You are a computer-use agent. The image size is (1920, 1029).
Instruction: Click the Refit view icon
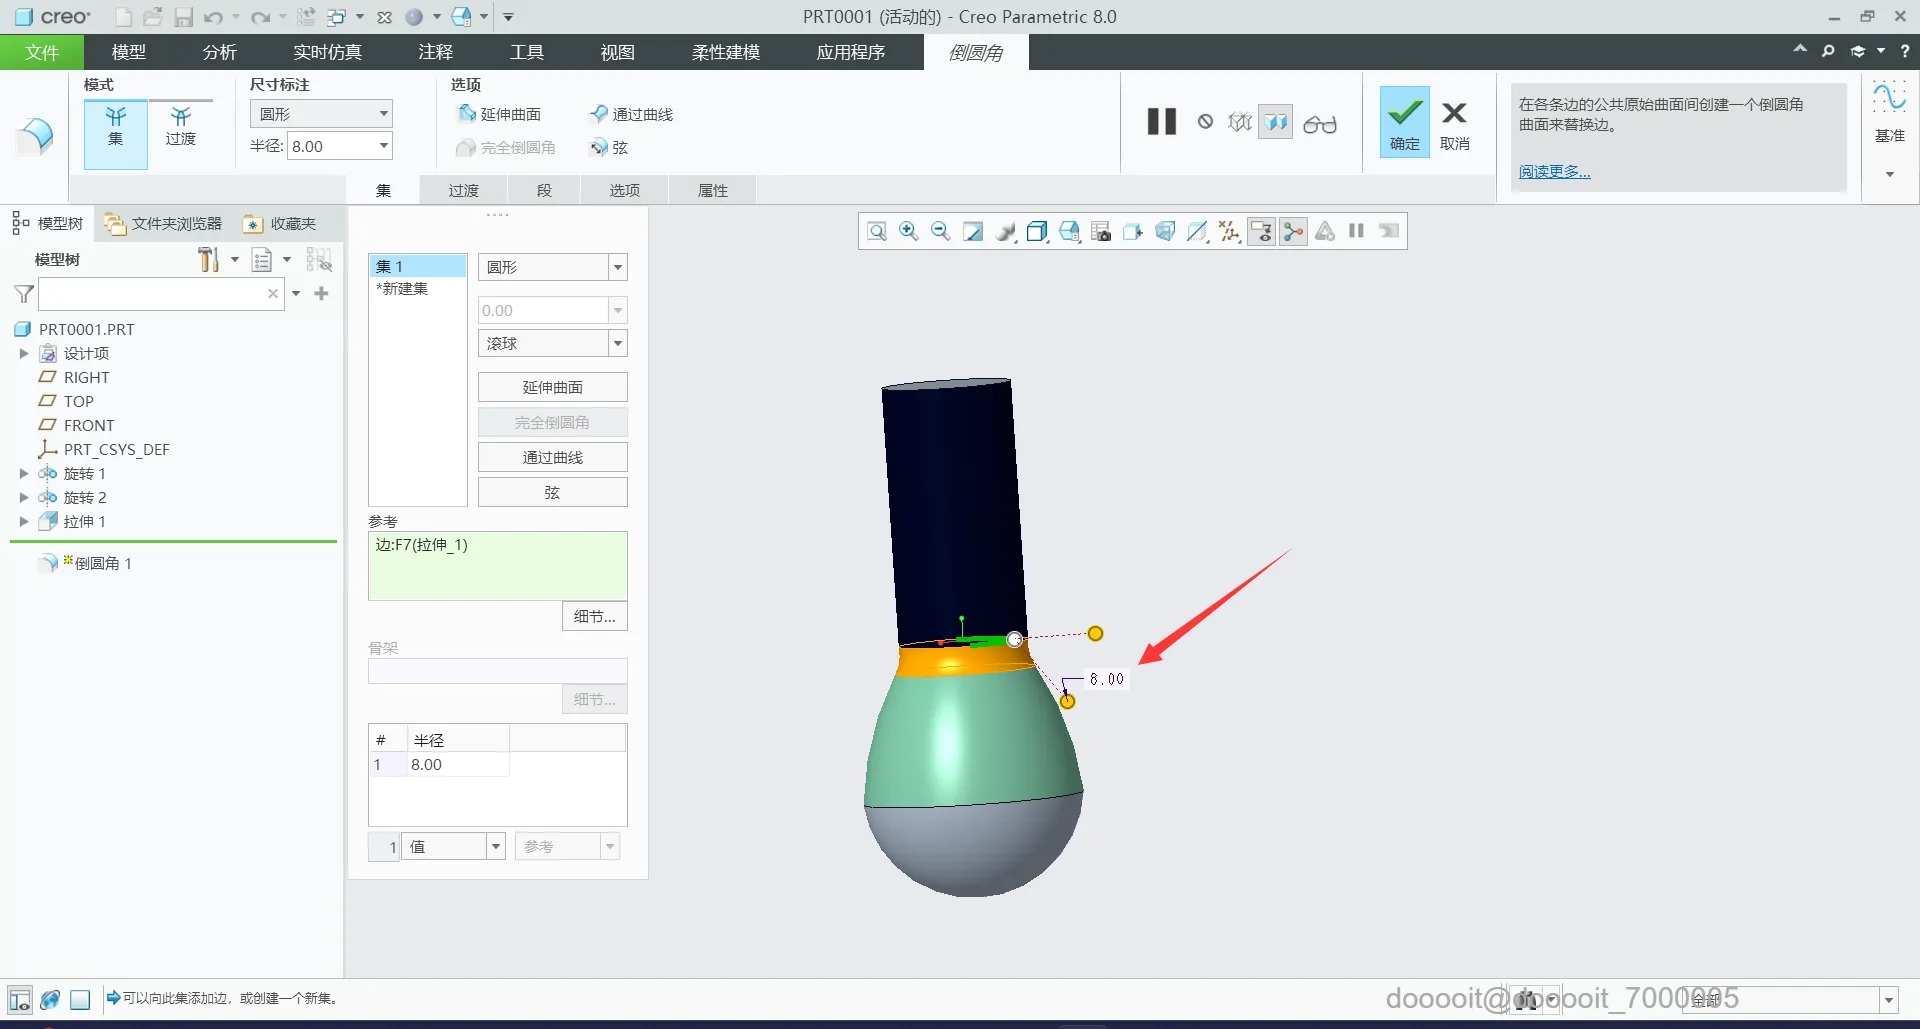click(876, 232)
